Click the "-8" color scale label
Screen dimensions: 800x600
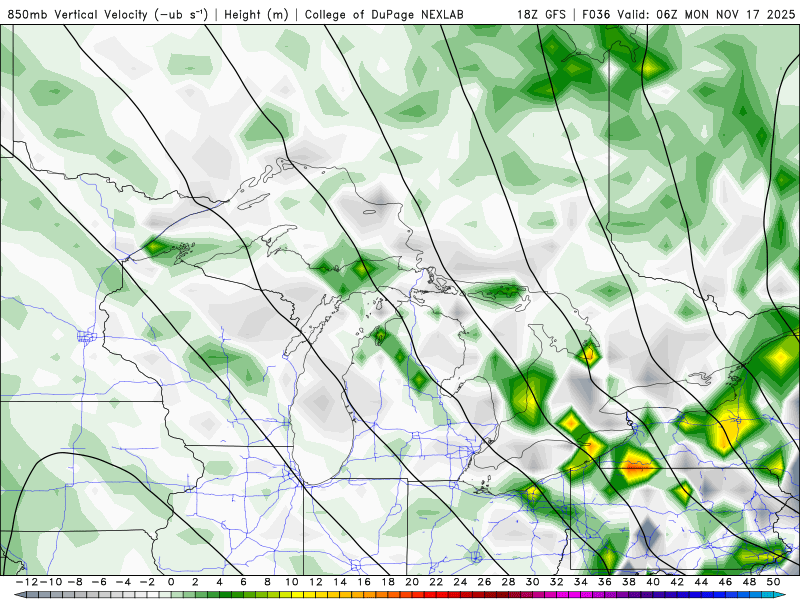coord(74,582)
